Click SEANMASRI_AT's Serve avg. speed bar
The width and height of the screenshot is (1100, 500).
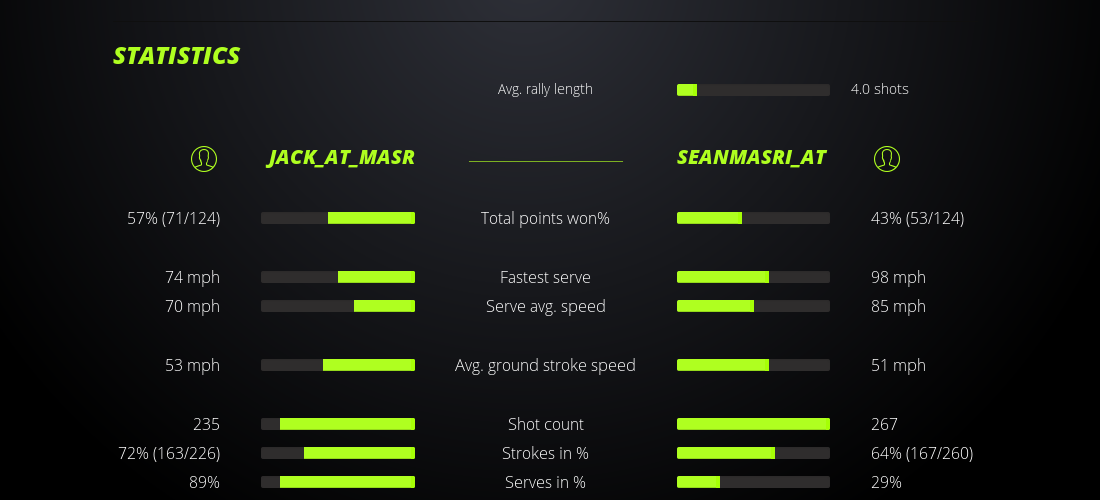(753, 306)
